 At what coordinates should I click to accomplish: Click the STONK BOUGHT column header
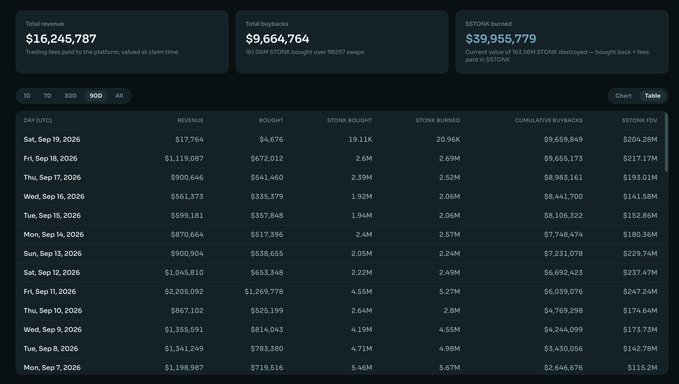(349, 120)
